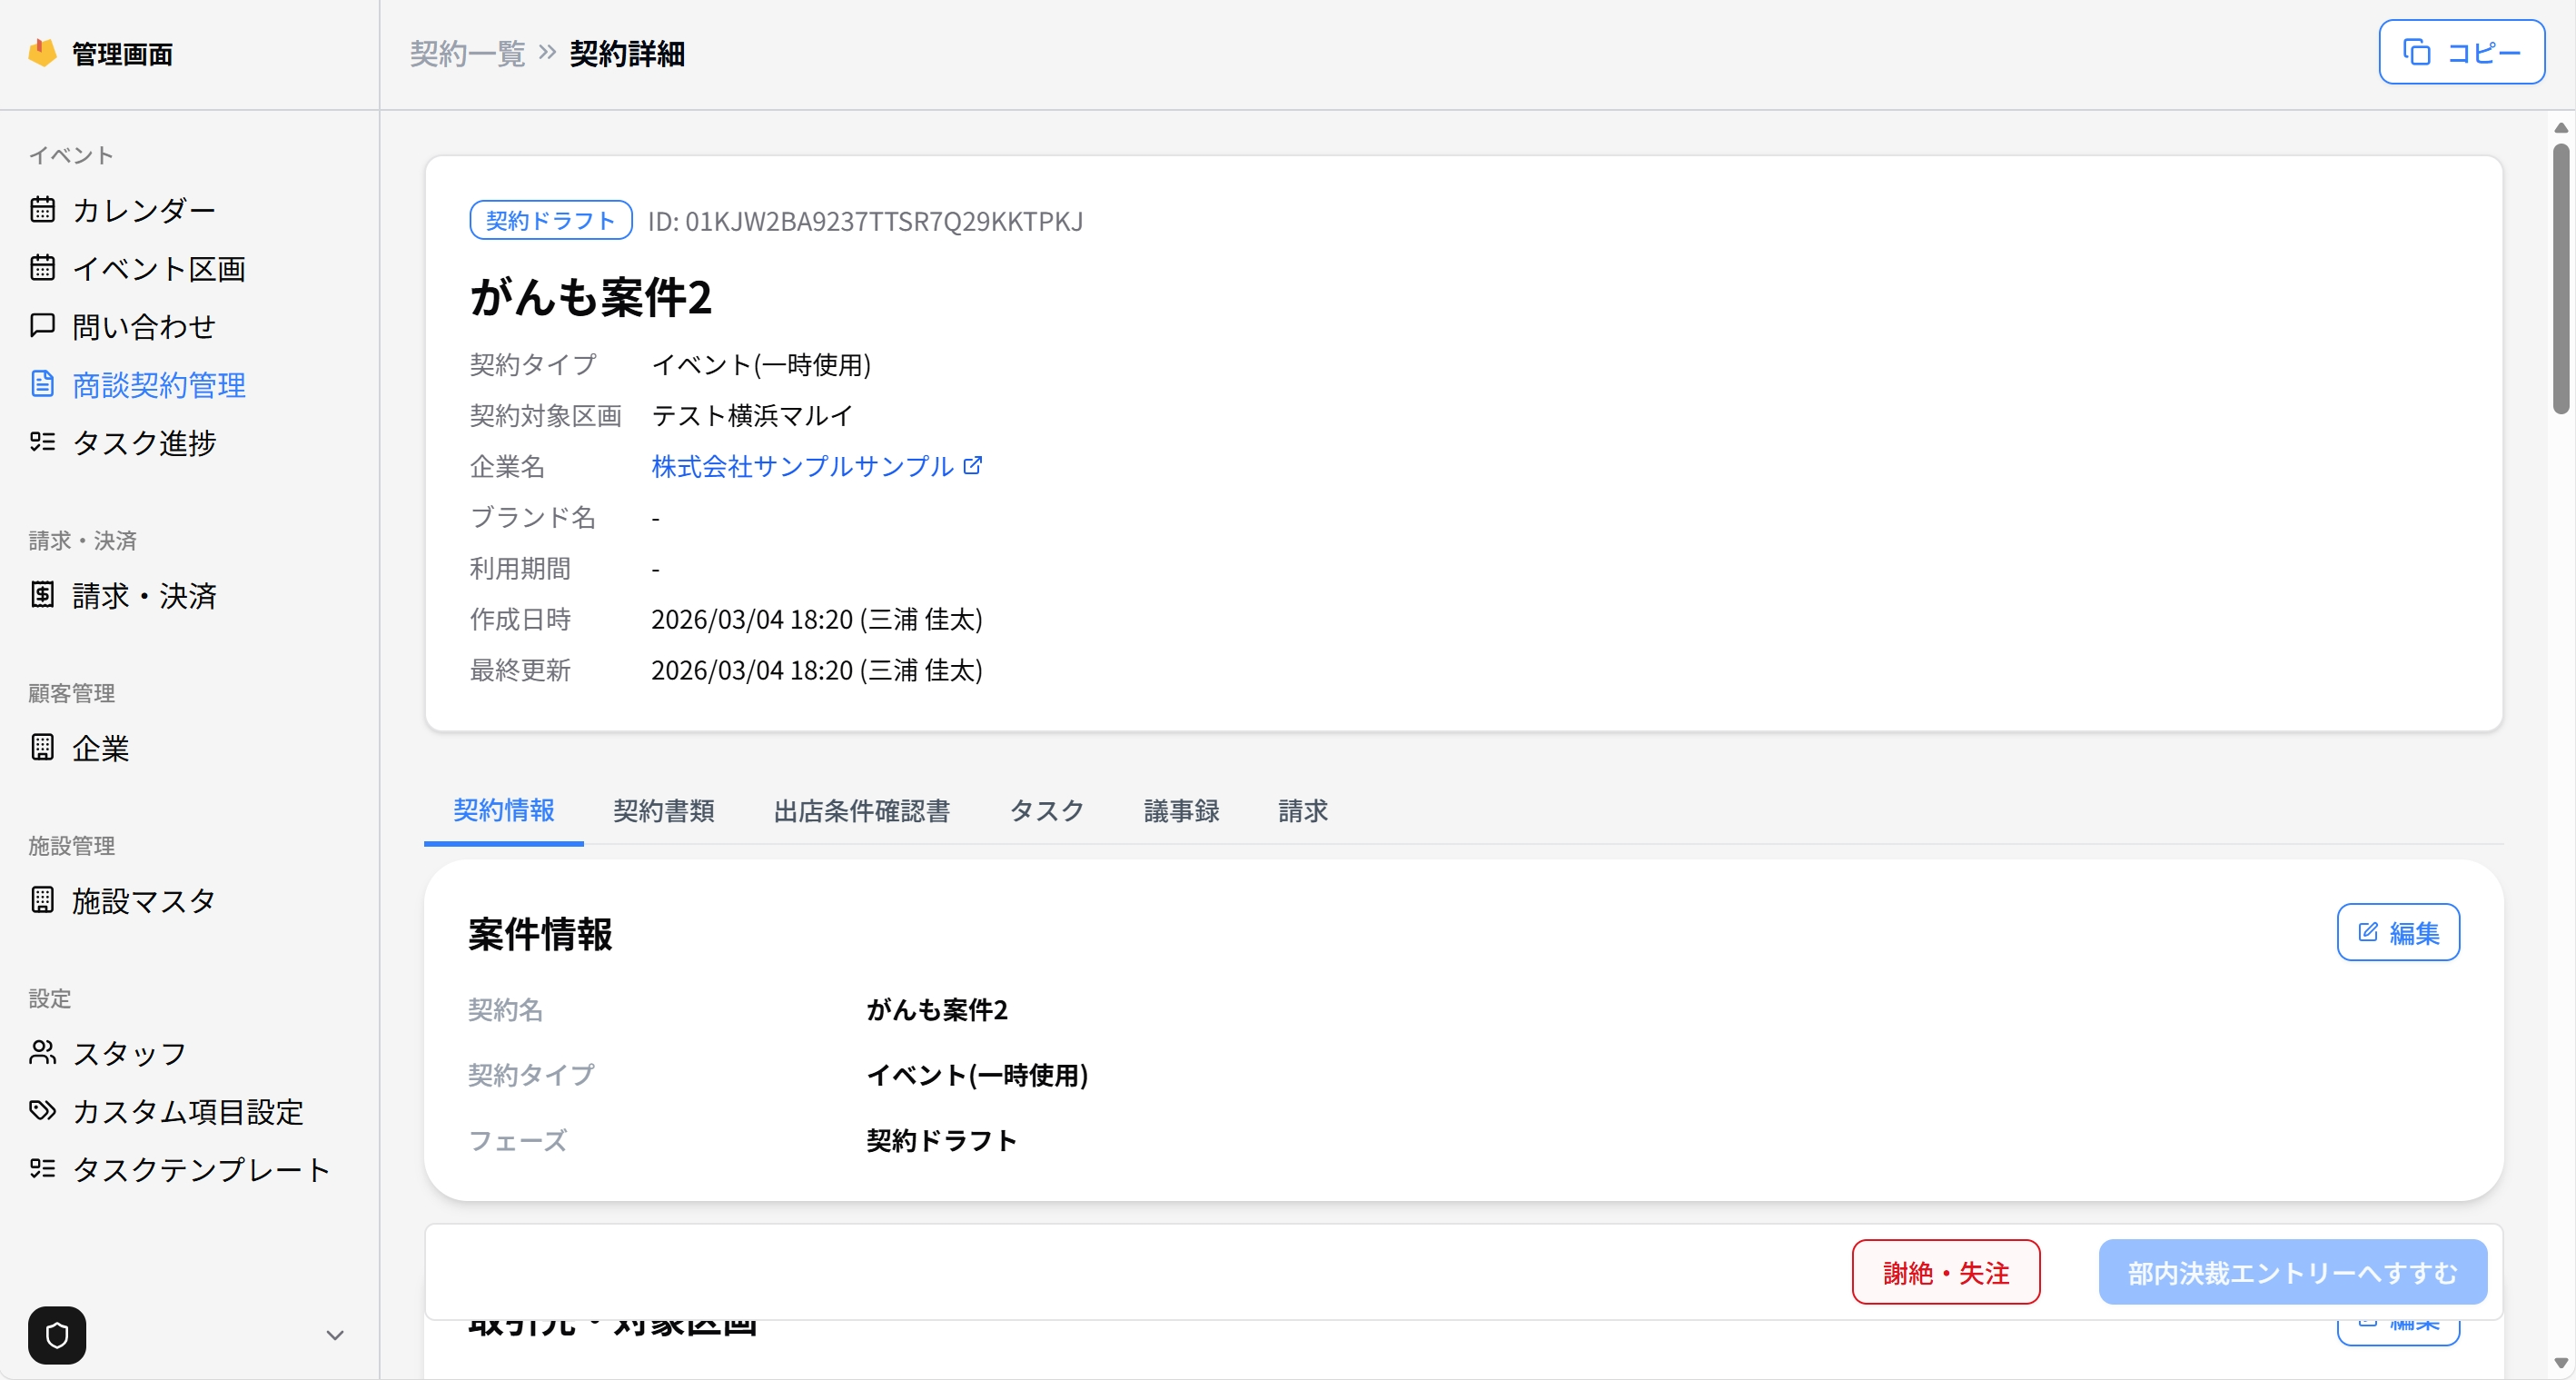Open スタッフ settings in the sidebar
The image size is (2576, 1380).
[x=130, y=1053]
